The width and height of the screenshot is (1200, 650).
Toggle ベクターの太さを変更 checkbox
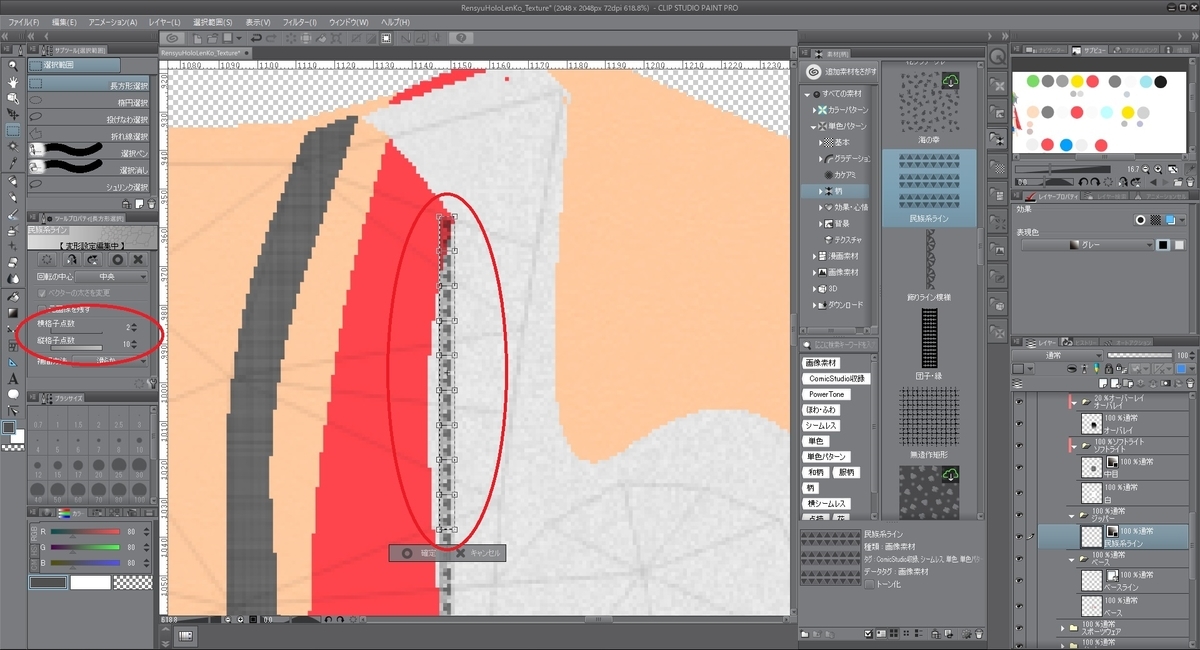pos(40,292)
